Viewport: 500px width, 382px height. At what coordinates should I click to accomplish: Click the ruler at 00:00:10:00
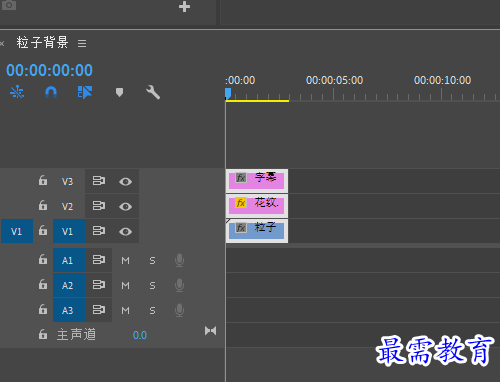coord(442,80)
